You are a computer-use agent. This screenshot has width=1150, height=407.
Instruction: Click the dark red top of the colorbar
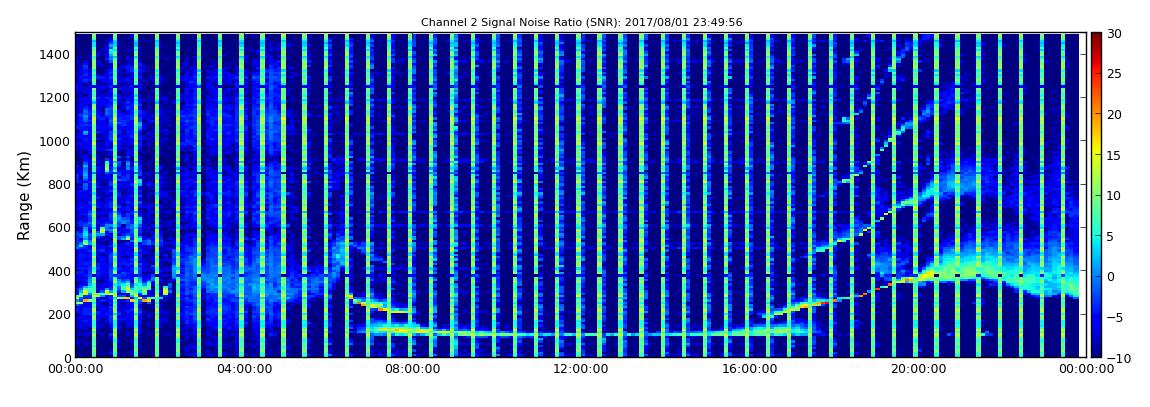click(1096, 38)
